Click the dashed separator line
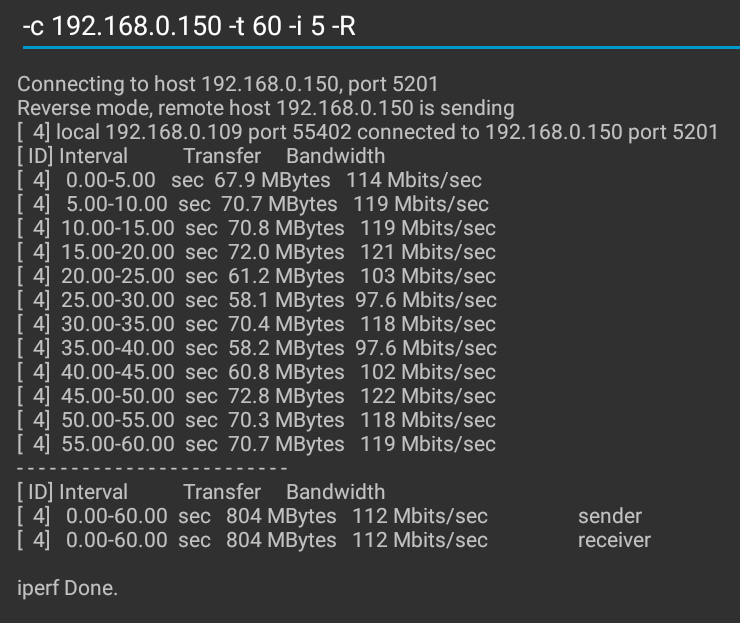This screenshot has width=740, height=623. pyautogui.click(x=153, y=467)
